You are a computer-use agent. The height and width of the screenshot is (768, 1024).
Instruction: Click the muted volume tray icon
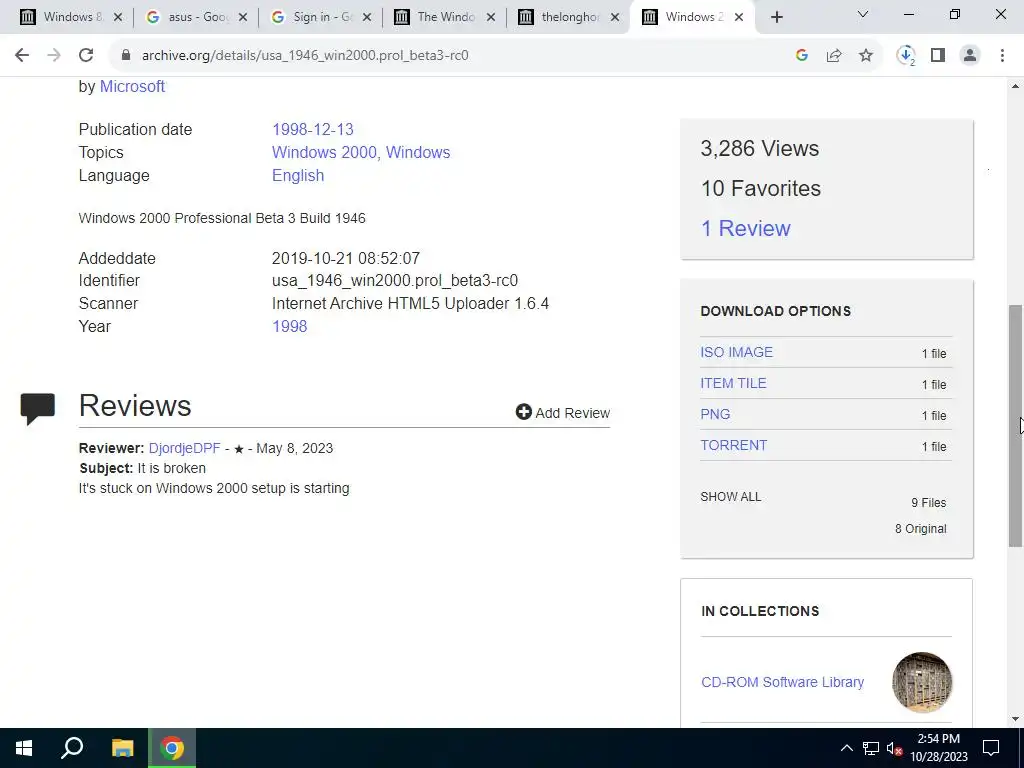point(894,748)
